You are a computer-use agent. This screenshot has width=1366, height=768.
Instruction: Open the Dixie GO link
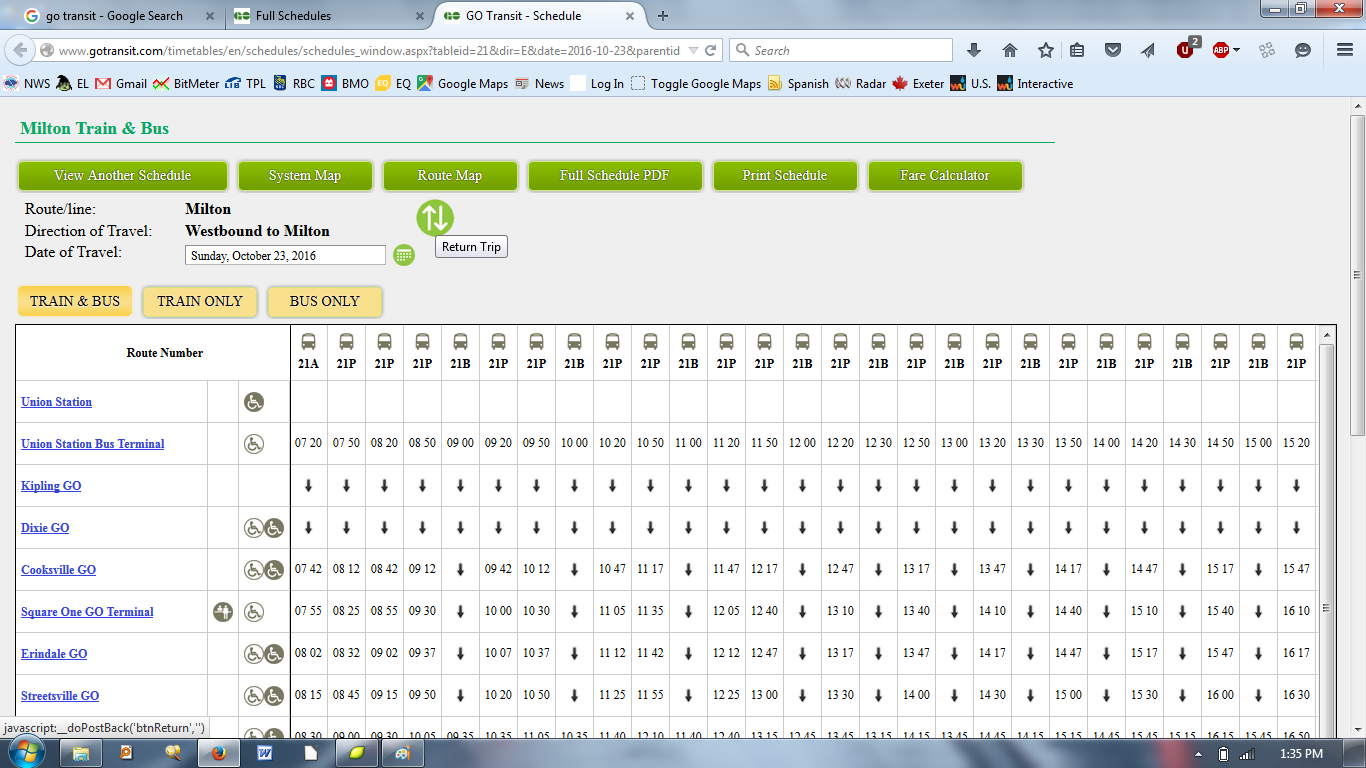(x=45, y=528)
